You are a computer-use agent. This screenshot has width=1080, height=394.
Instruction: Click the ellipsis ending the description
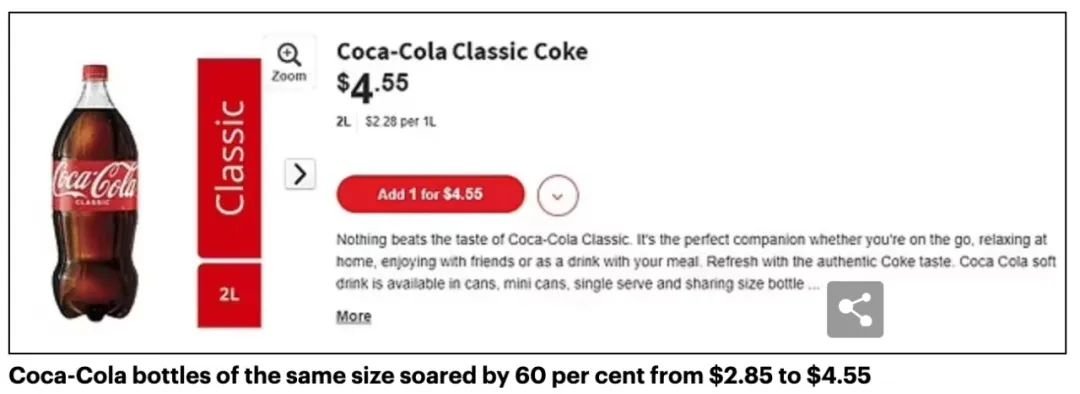tap(813, 284)
